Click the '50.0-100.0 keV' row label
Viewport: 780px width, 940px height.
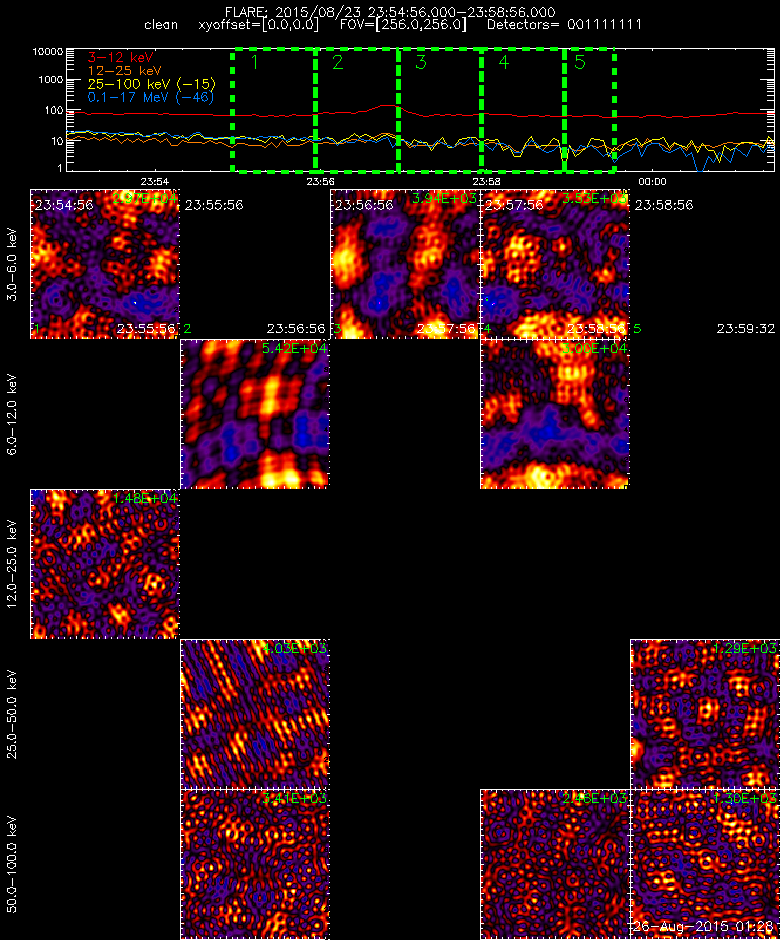point(12,864)
